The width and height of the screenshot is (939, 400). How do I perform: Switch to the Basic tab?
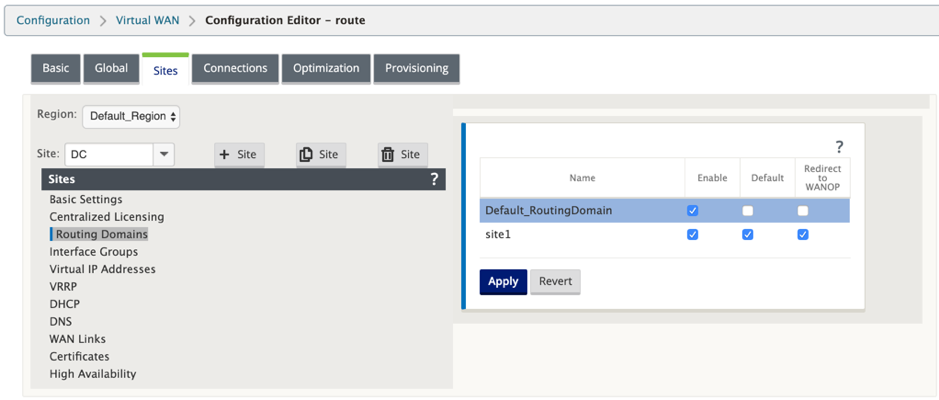(x=56, y=68)
